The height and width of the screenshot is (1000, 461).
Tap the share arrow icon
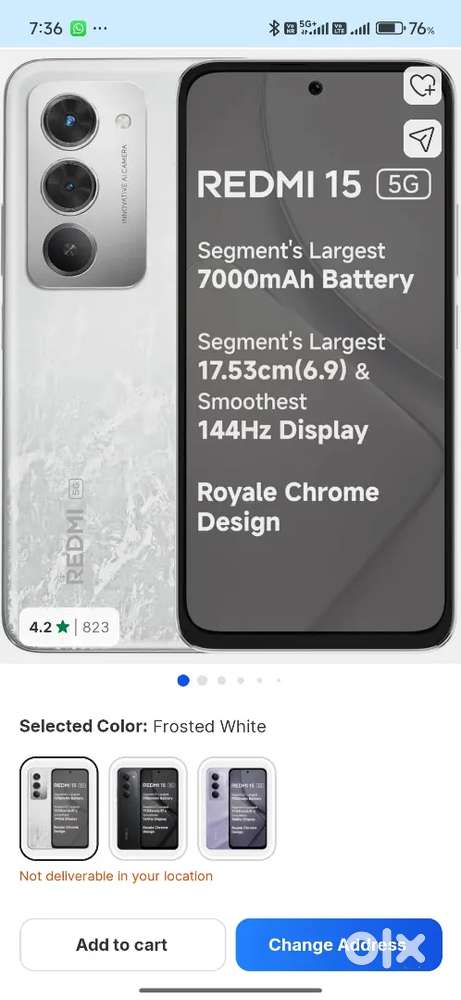click(x=423, y=138)
